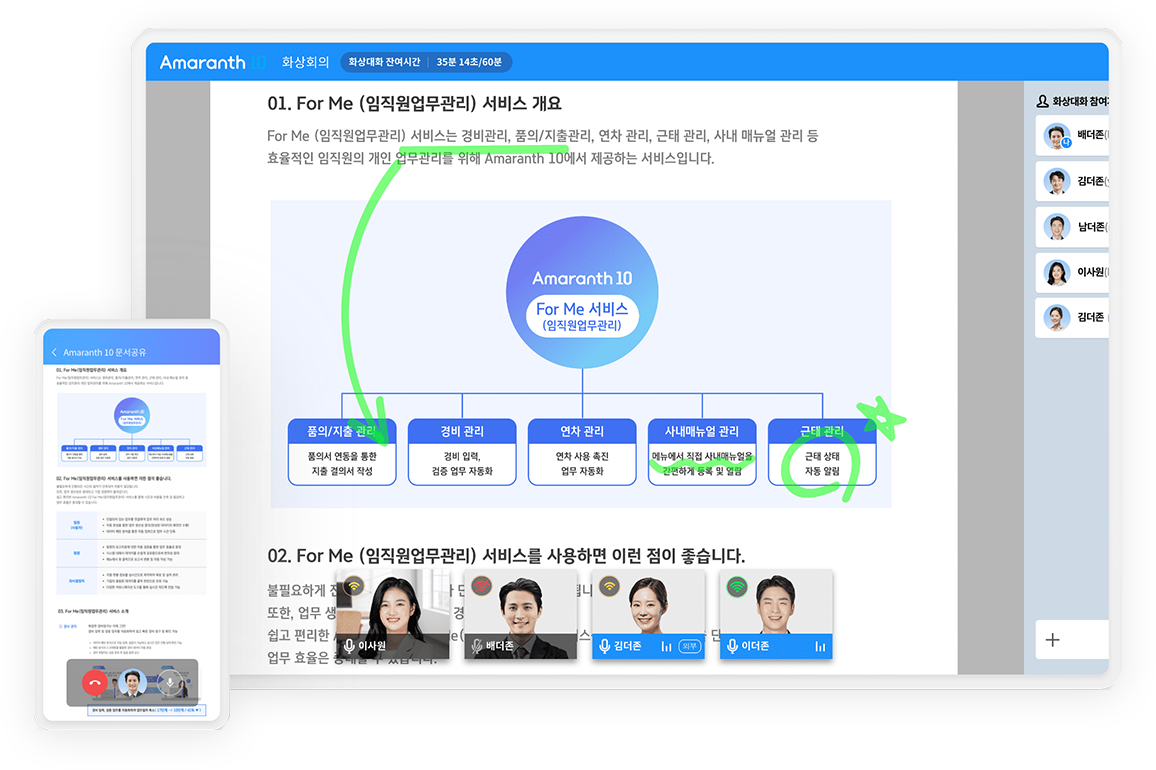
Task: Select participant 배더존 in the side list
Action: [x=1072, y=135]
